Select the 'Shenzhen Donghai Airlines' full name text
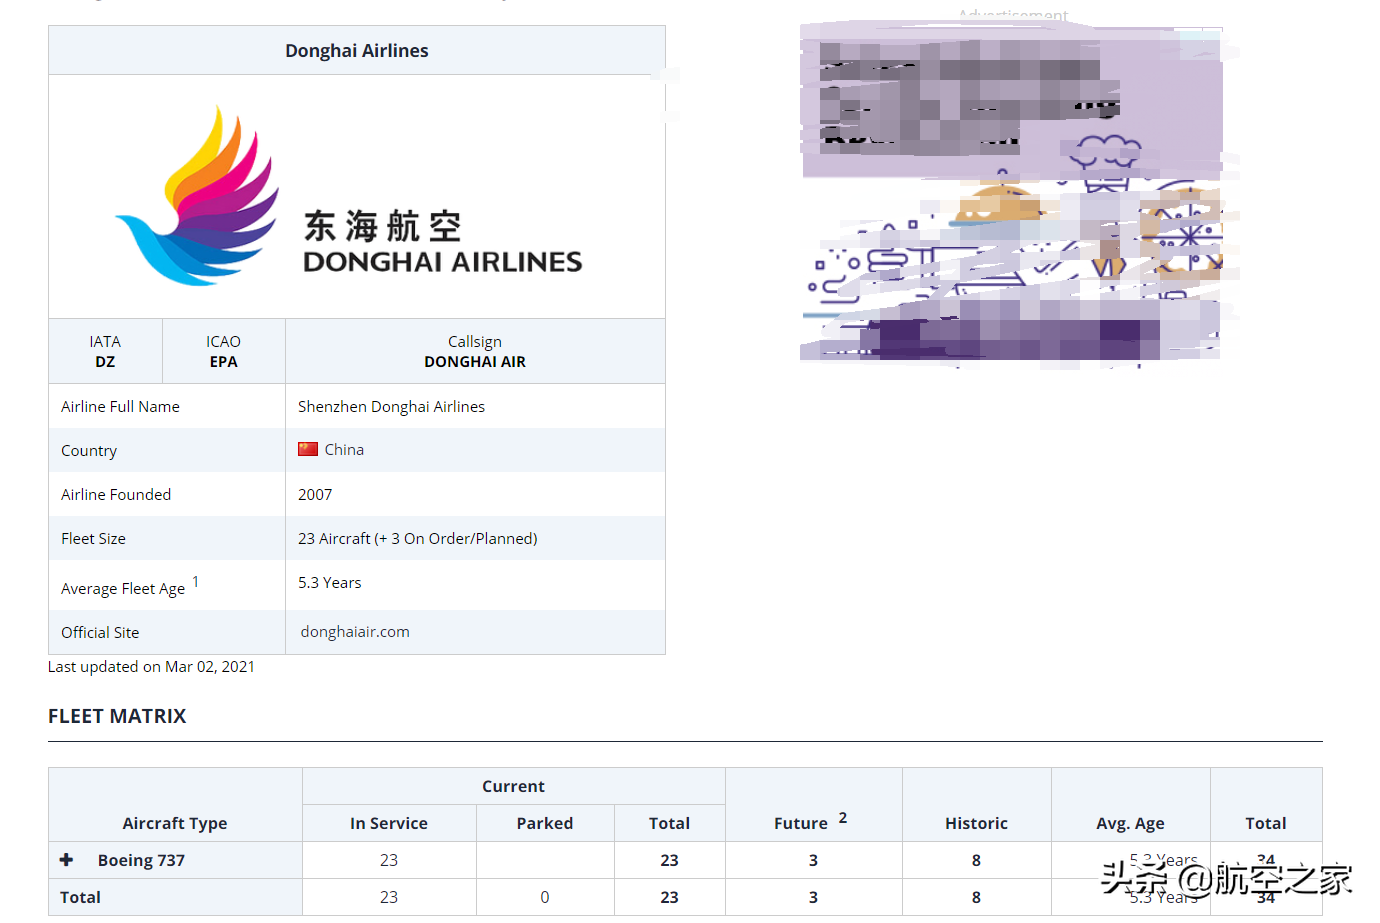 click(391, 407)
